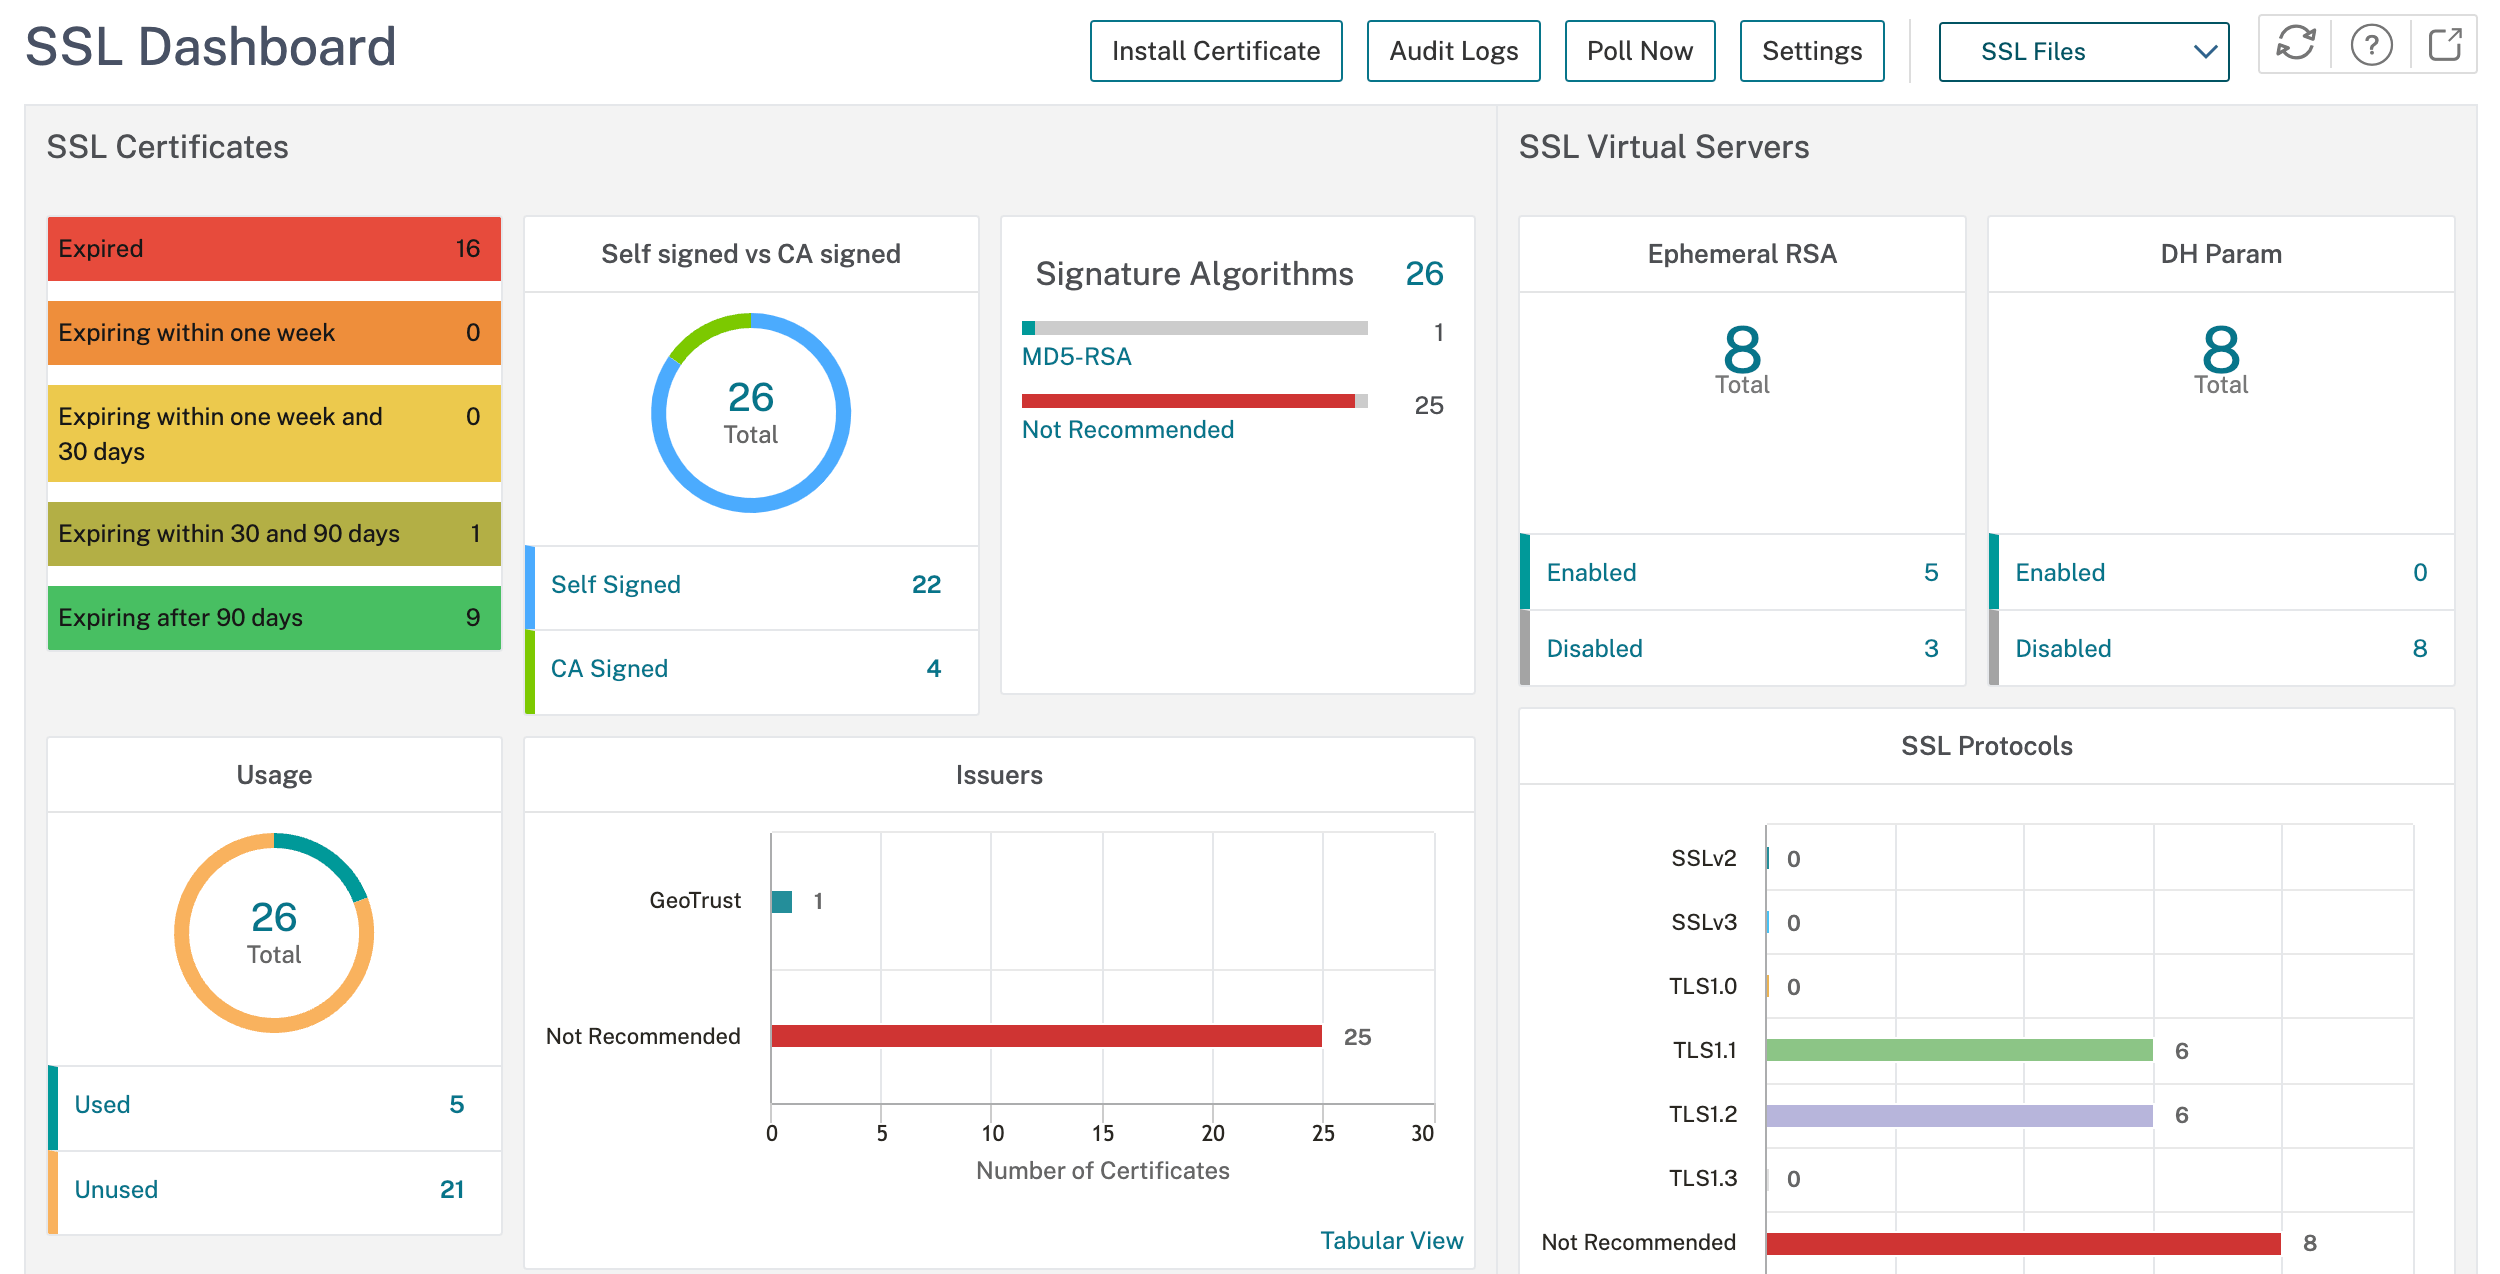Click the Unused certificates row
The height and width of the screenshot is (1274, 2500).
click(x=274, y=1190)
